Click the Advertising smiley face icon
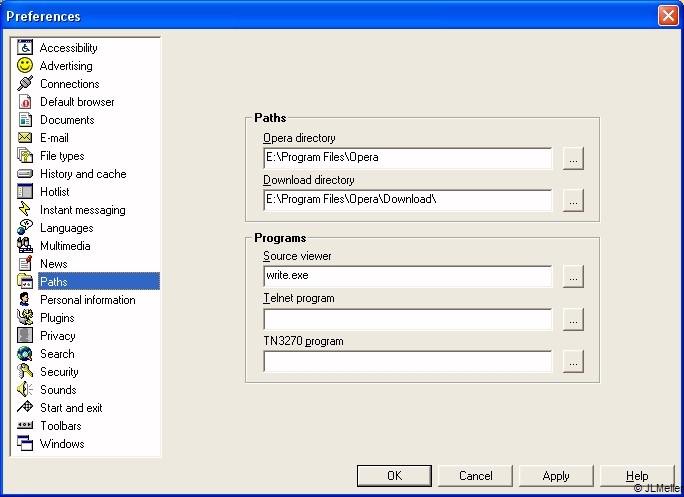 coord(25,65)
